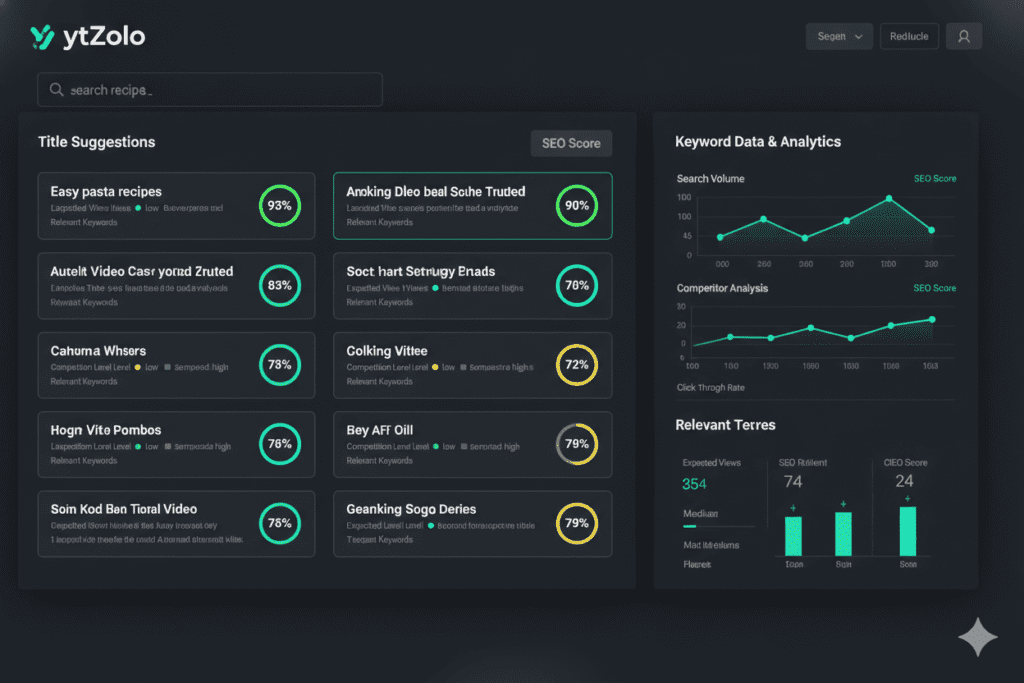The width and height of the screenshot is (1024, 683).
Task: Click the peak point on Search Volume chart
Action: pos(889,199)
